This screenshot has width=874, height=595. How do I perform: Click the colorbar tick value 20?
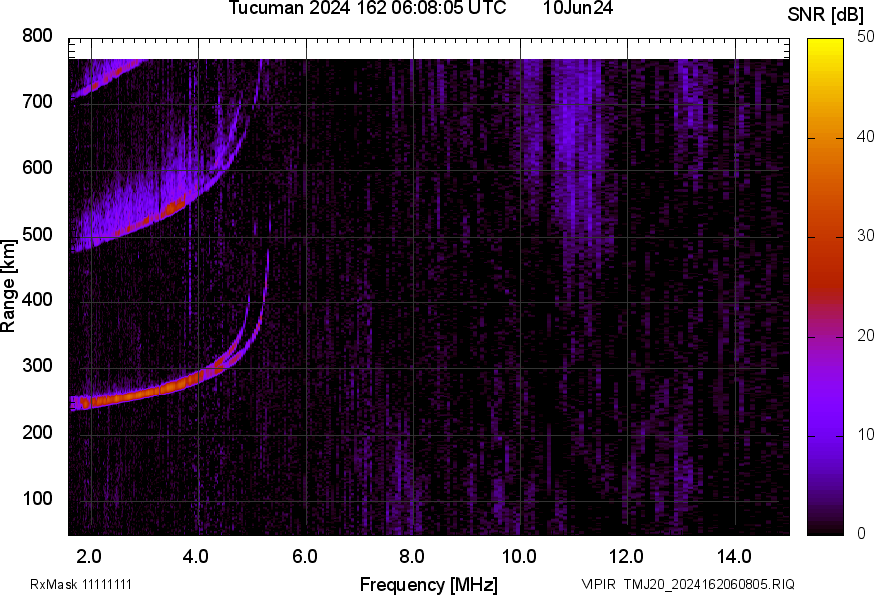(x=865, y=335)
